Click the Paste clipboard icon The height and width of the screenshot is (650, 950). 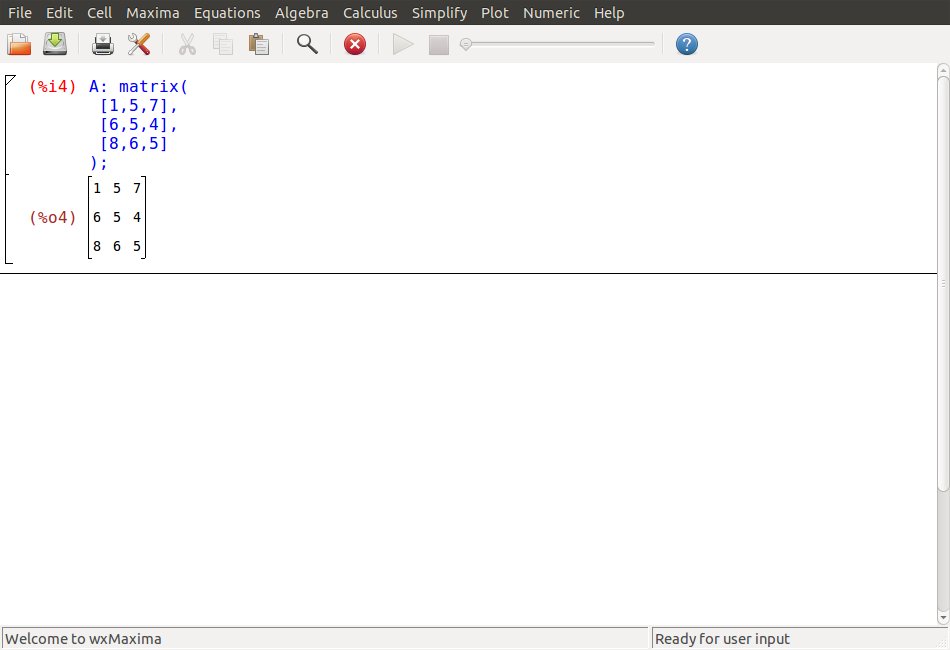pyautogui.click(x=259, y=44)
